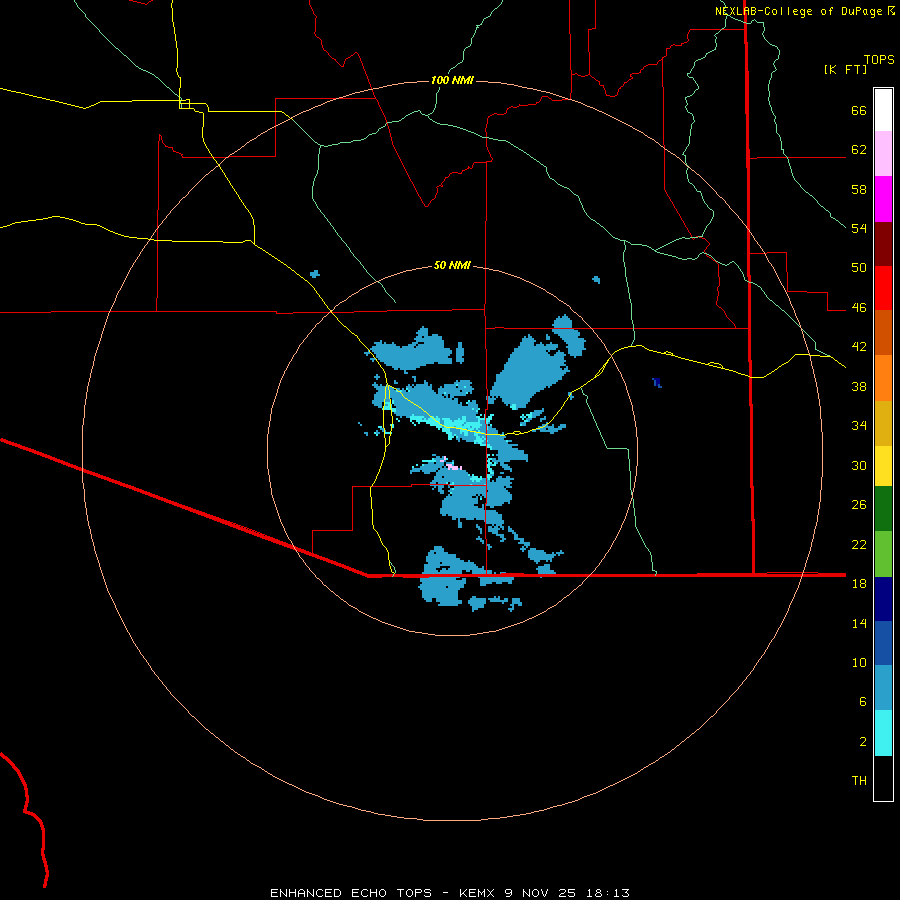Image resolution: width=900 pixels, height=900 pixels.
Task: Click the 100 NMI range ring label
Action: click(x=452, y=80)
